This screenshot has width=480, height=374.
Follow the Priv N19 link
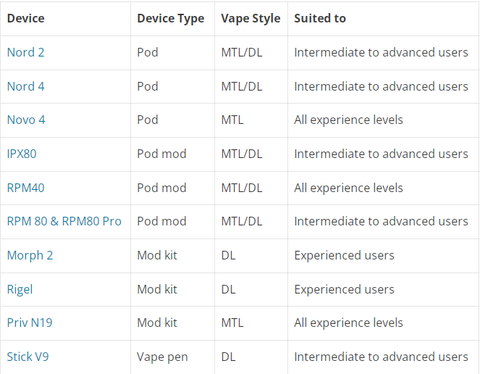pos(30,323)
